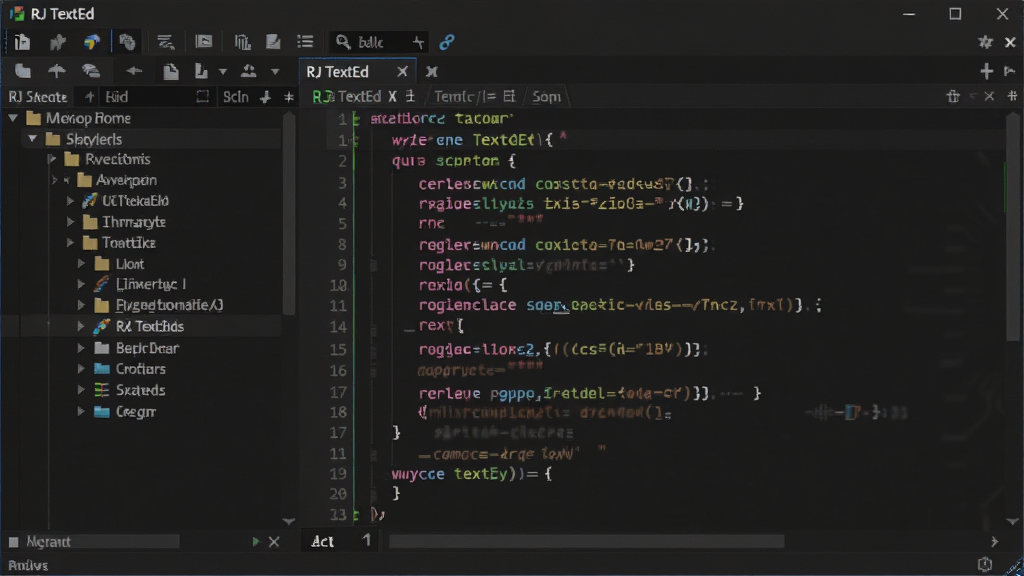1024x576 pixels.
Task: Toggle the hash icon in the sidebar header
Action: (289, 97)
